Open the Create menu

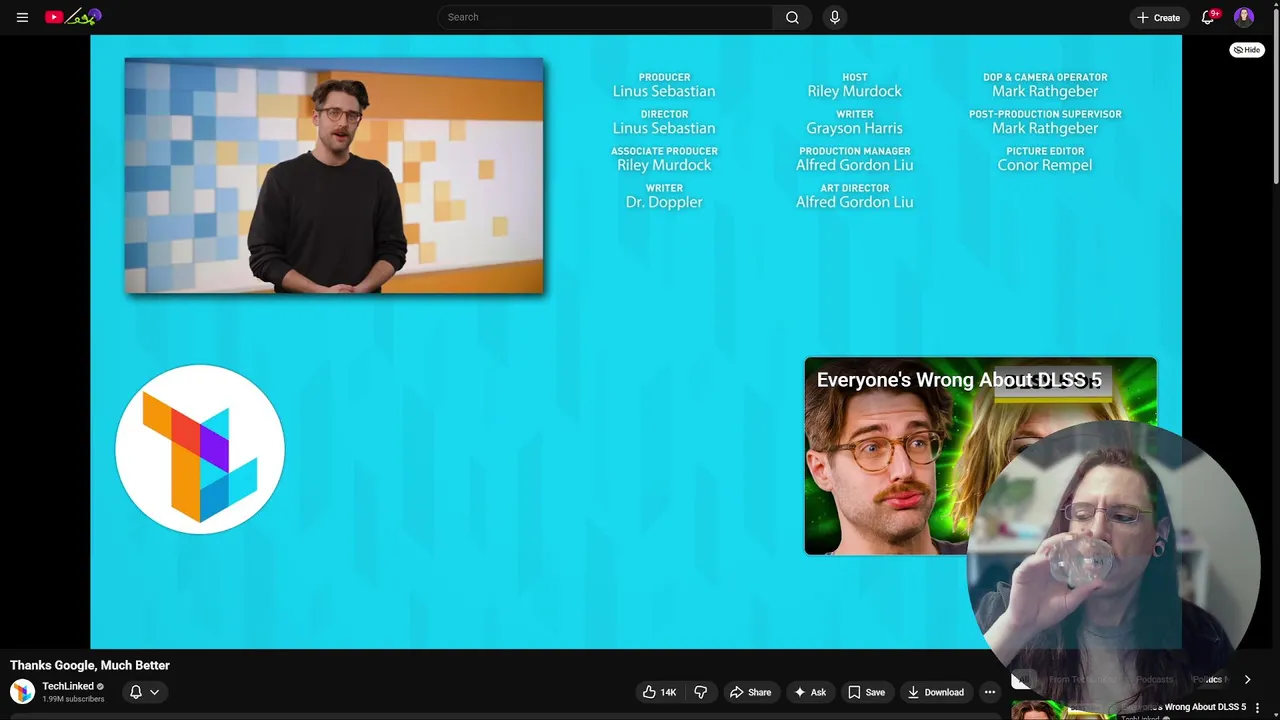click(1158, 17)
